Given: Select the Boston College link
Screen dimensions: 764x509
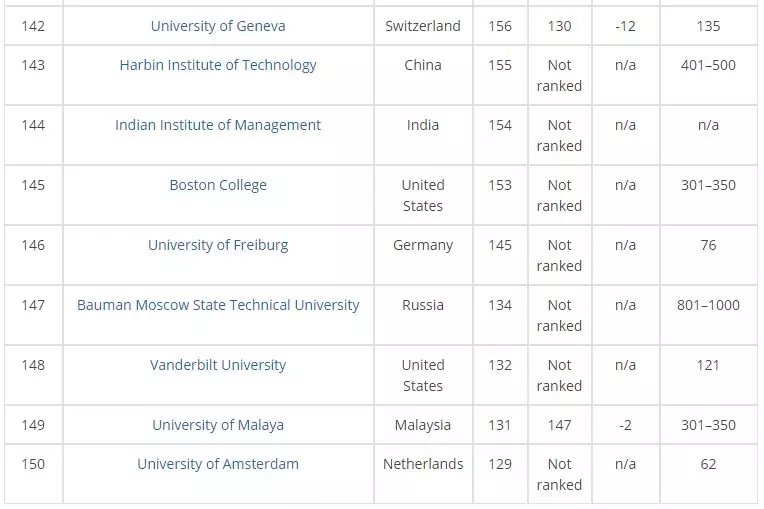Looking at the screenshot, I should (218, 185).
